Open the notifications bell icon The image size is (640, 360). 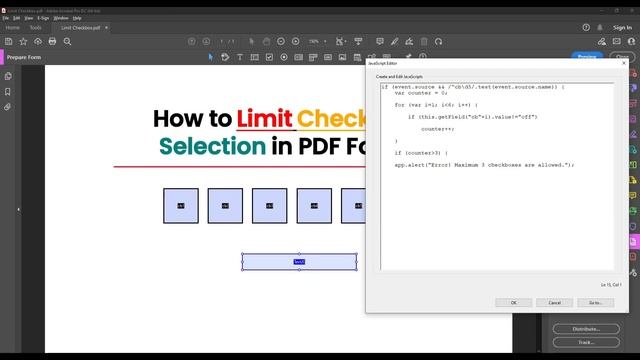pyautogui.click(x=600, y=27)
